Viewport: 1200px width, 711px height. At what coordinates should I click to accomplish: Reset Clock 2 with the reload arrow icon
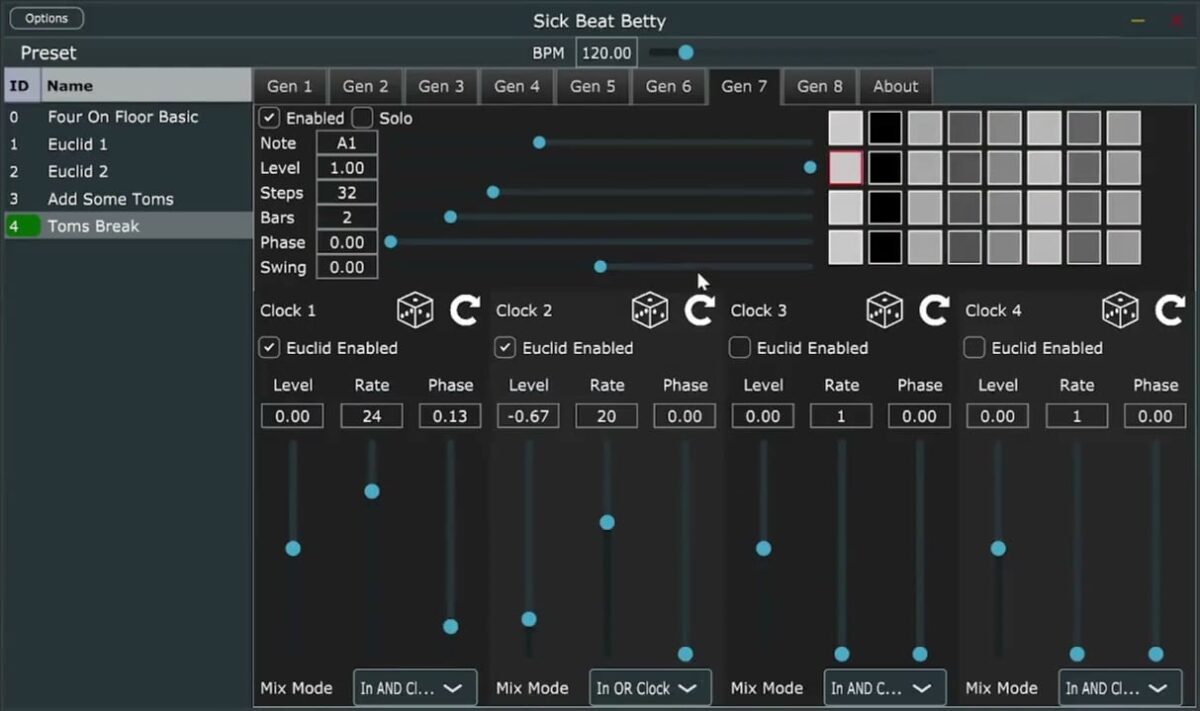699,309
